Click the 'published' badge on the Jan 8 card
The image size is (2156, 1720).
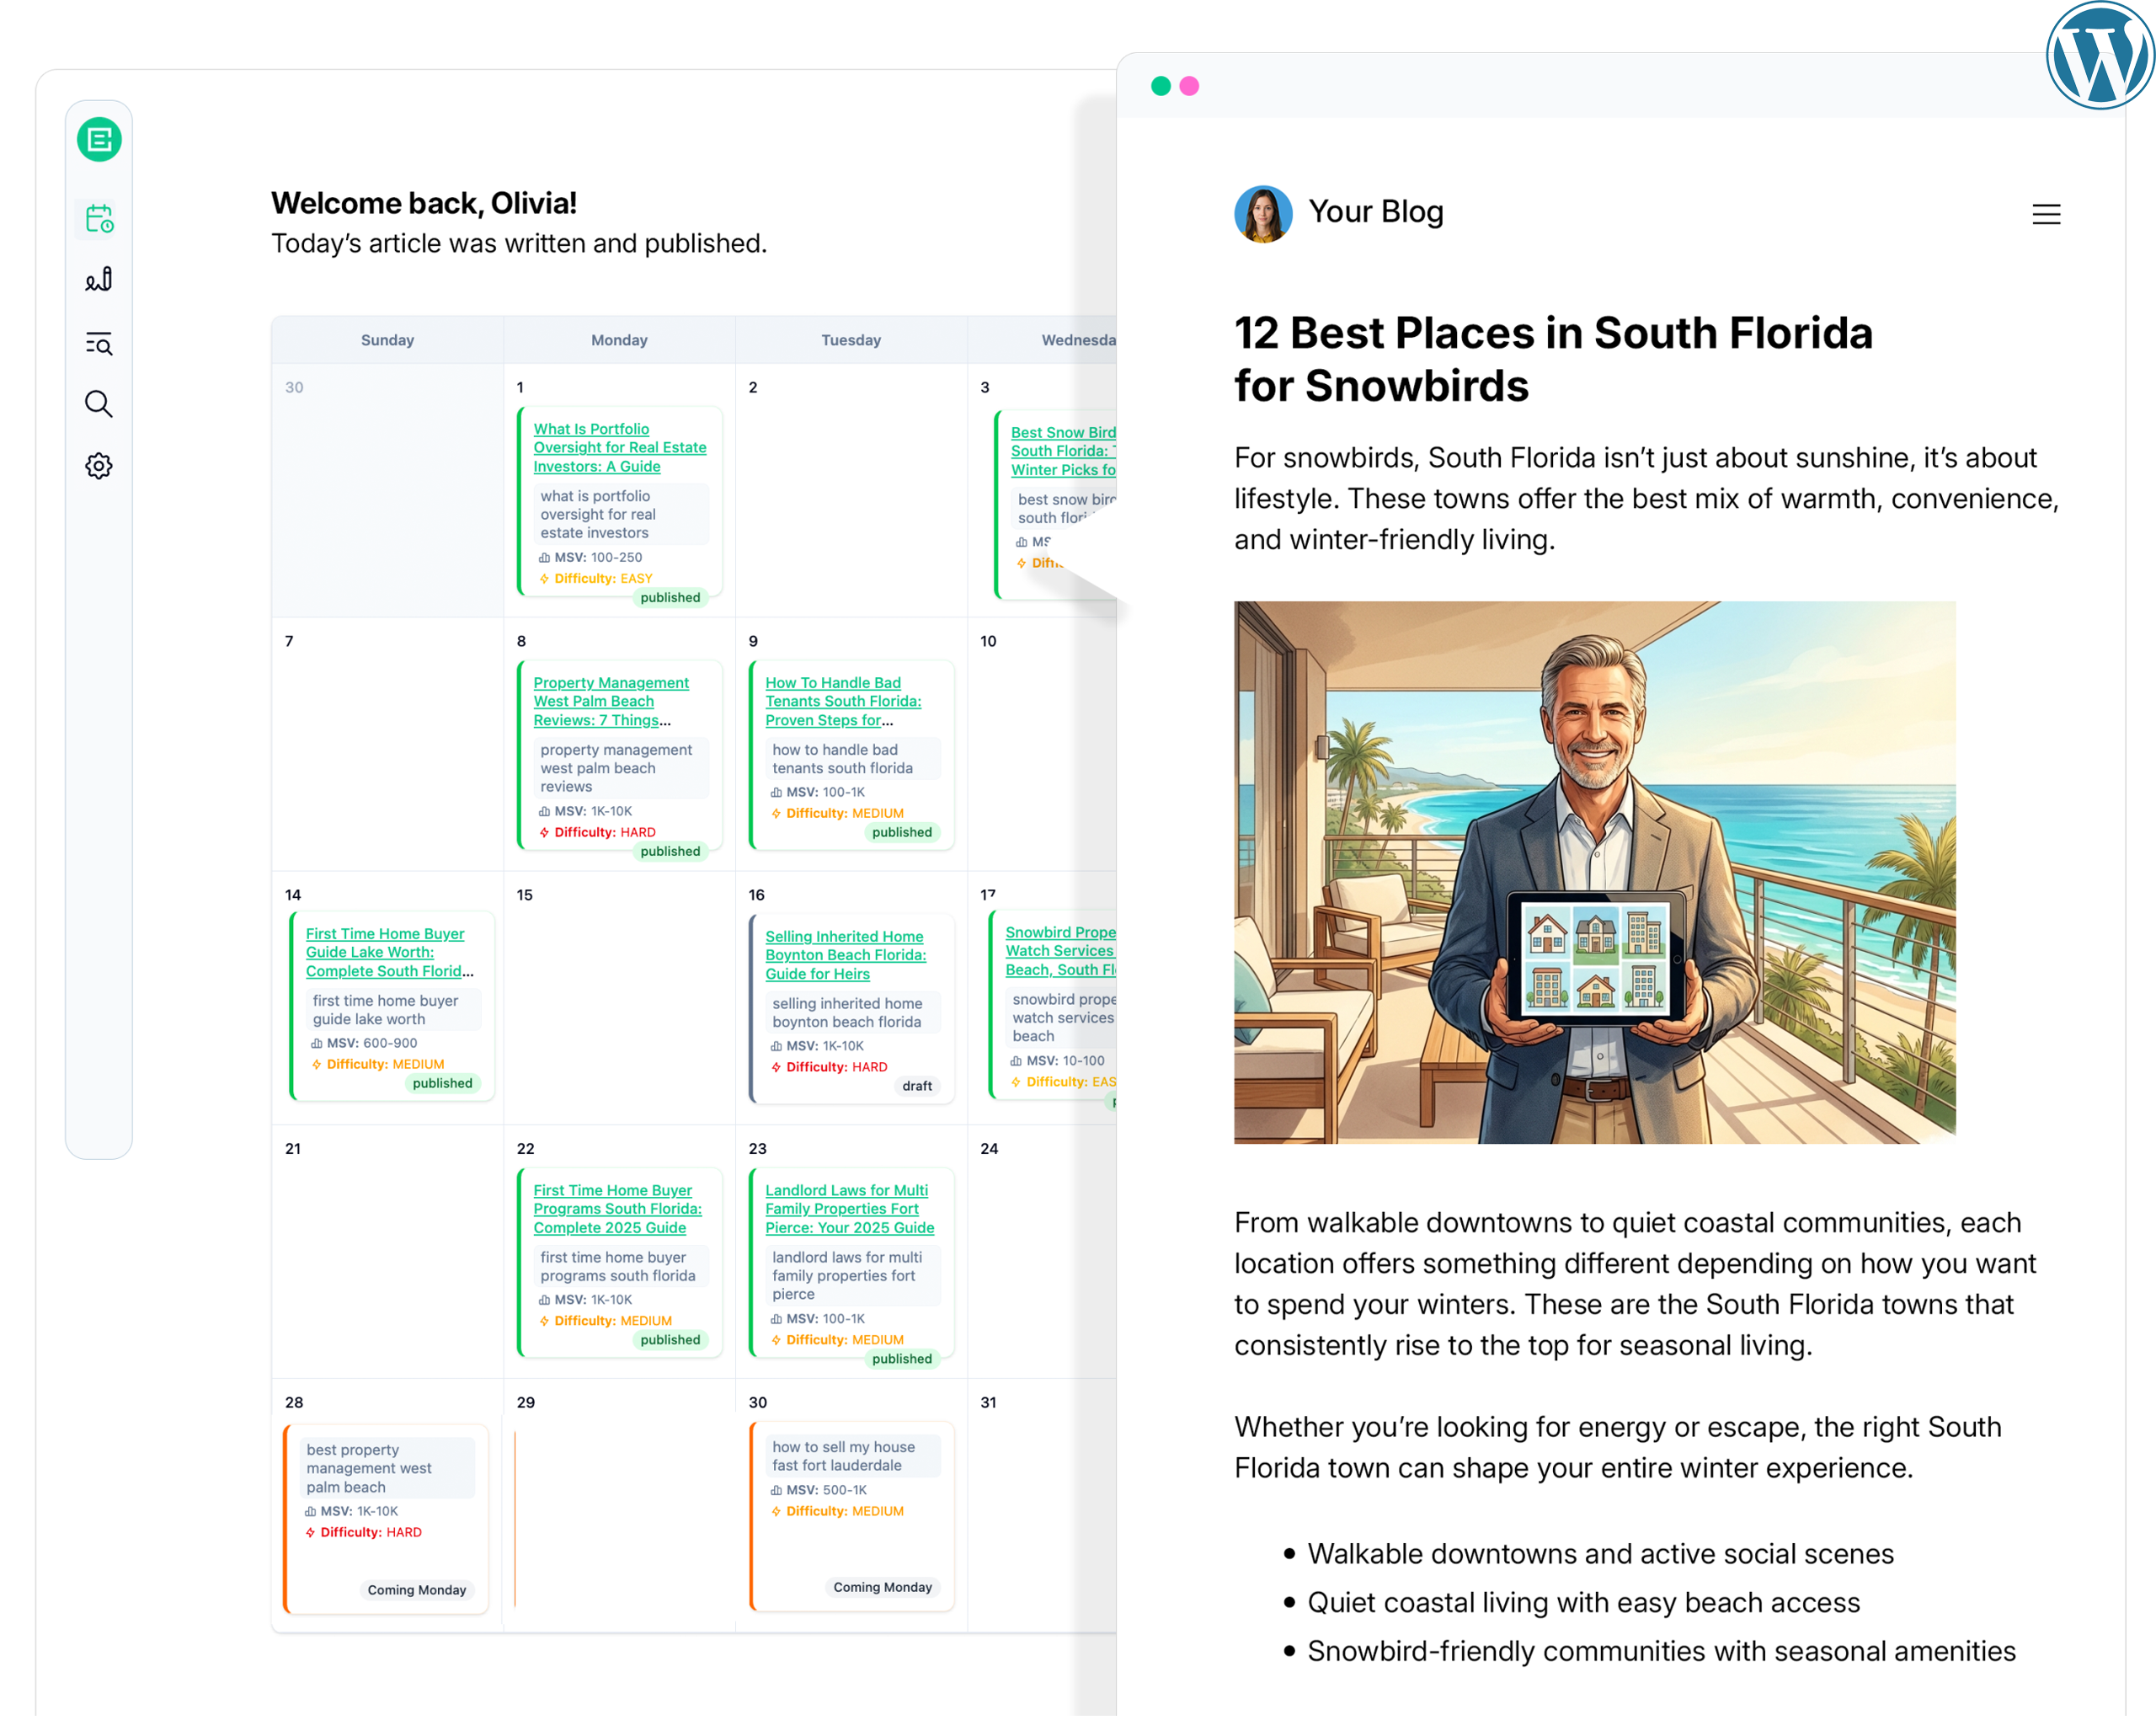[670, 851]
